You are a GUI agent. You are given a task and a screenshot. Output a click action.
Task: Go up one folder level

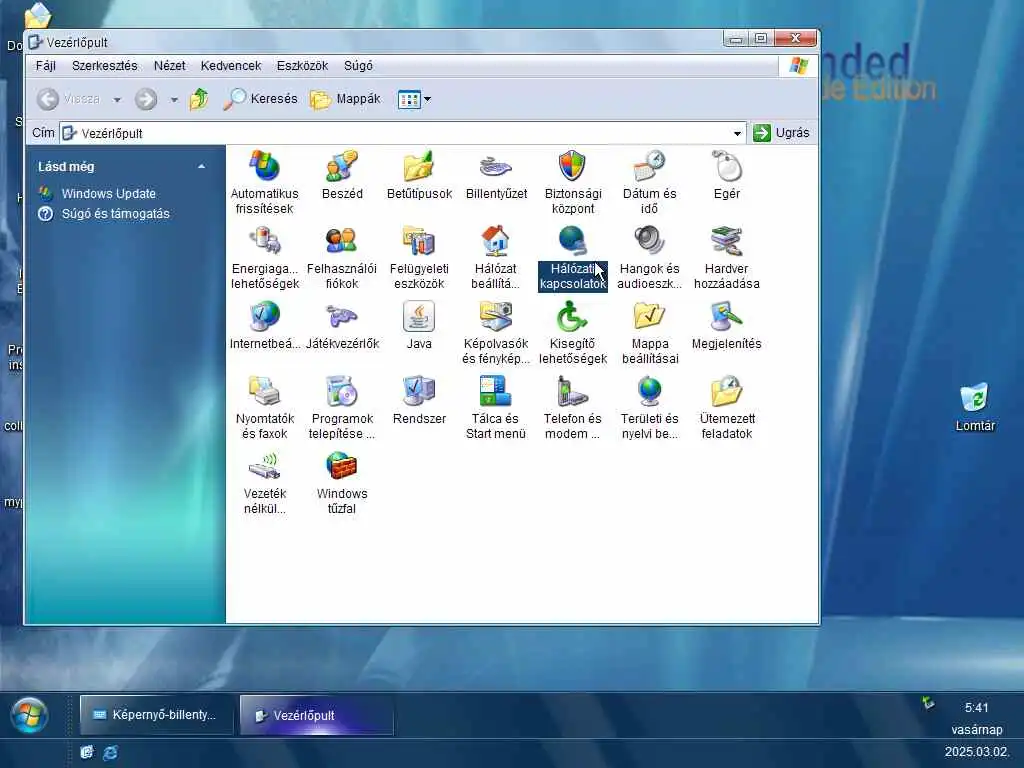point(199,99)
